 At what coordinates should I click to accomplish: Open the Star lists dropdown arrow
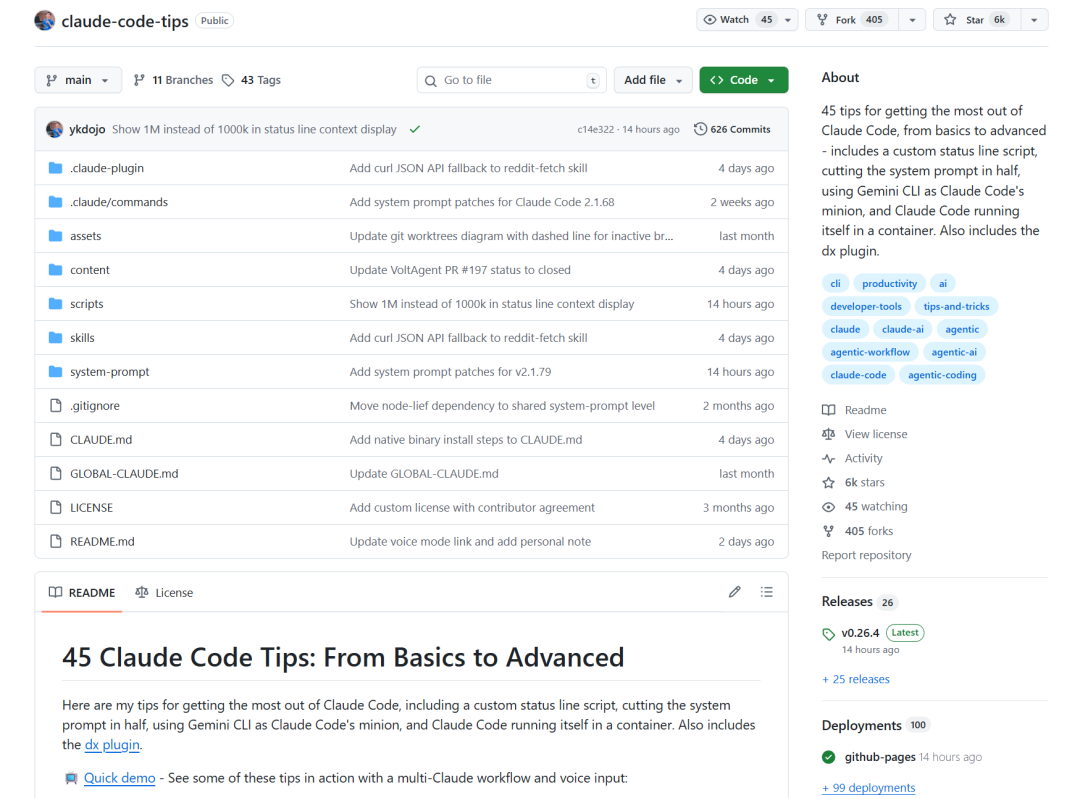(1034, 20)
